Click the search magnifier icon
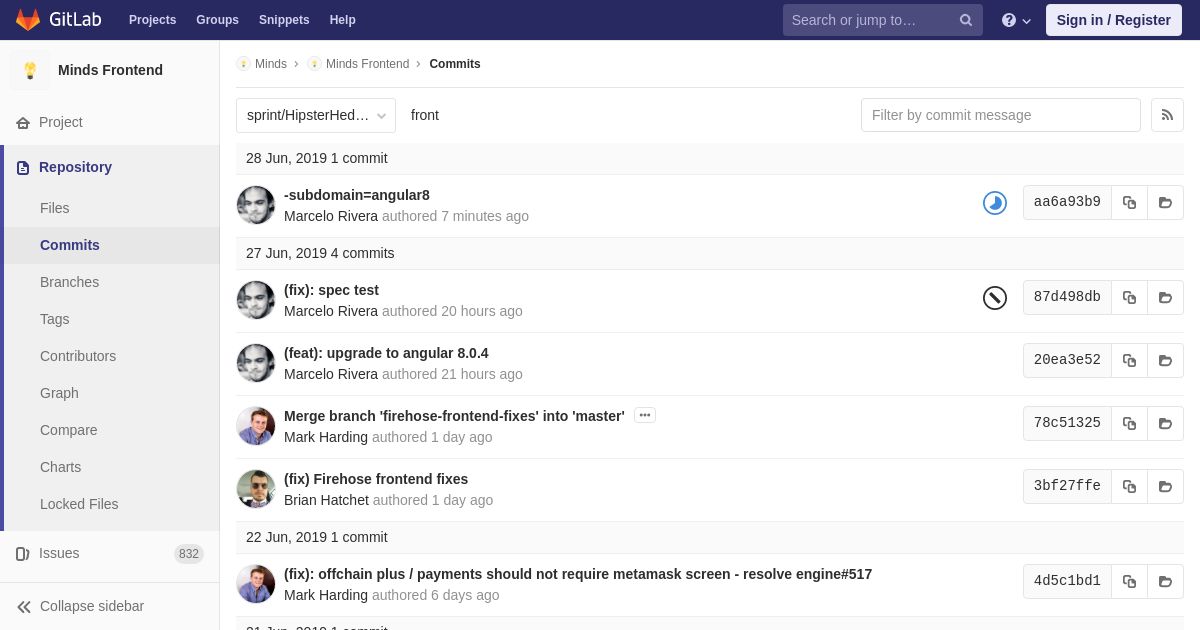The image size is (1200, 630). click(966, 20)
